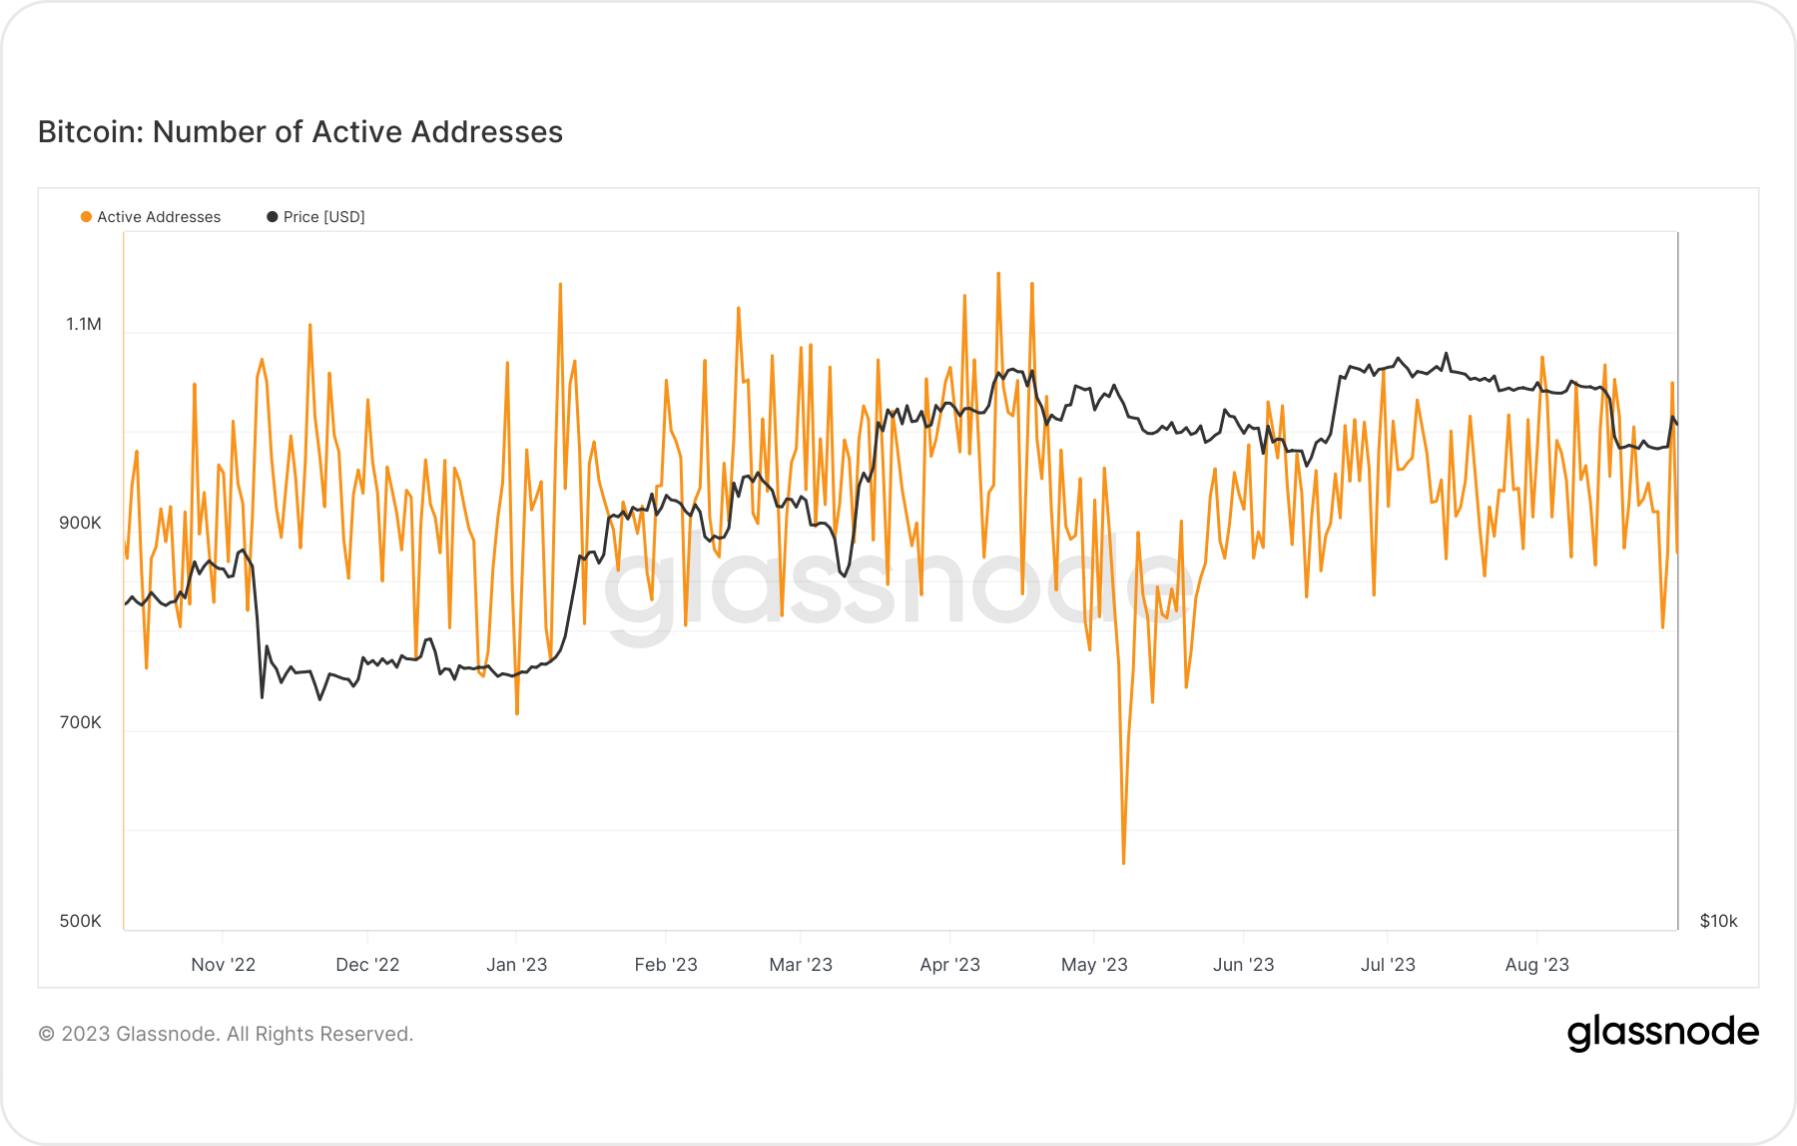This screenshot has width=1797, height=1146.
Task: Click the Jan '23 x-axis label
Action: pos(516,965)
